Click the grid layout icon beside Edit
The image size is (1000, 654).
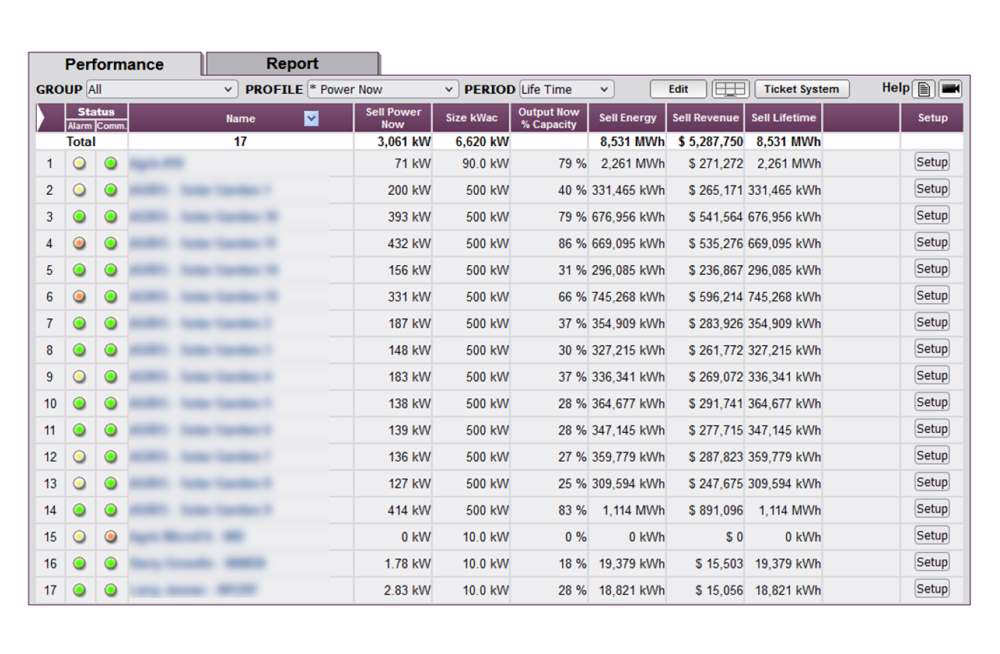coord(729,88)
